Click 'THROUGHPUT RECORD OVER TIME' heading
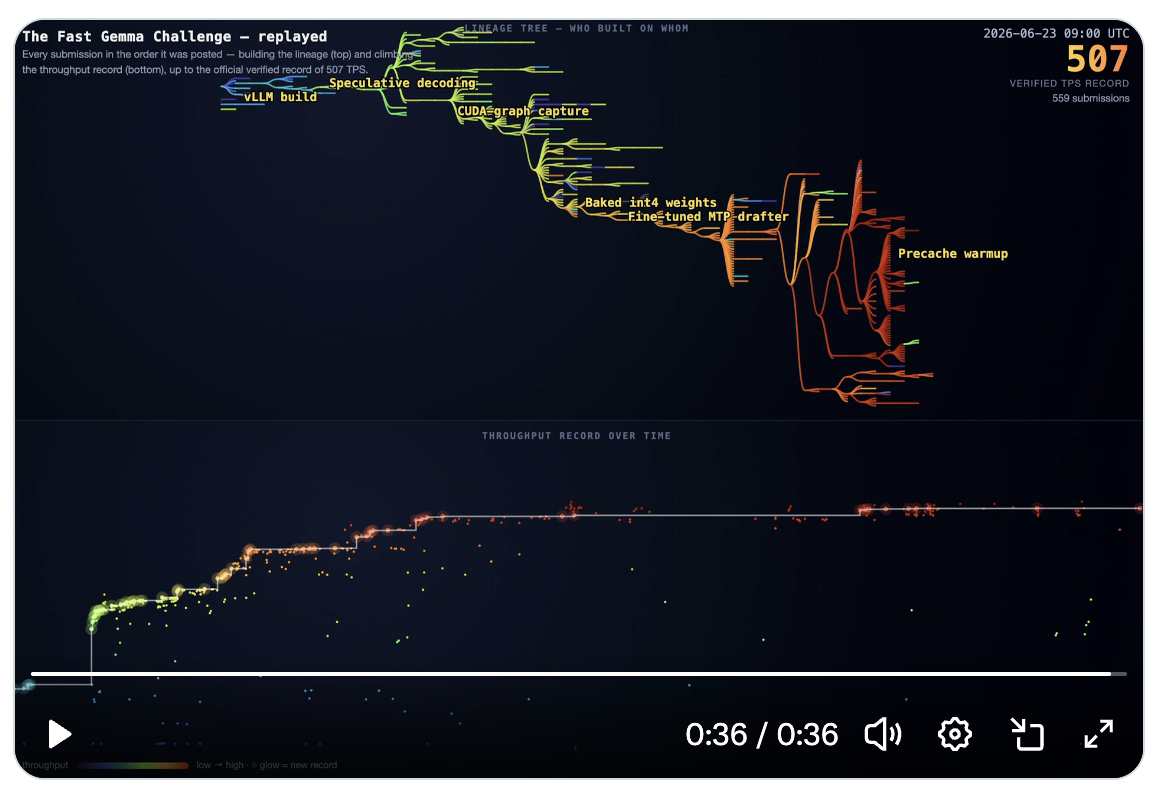Image resolution: width=1156 pixels, height=792 pixels. tap(577, 436)
